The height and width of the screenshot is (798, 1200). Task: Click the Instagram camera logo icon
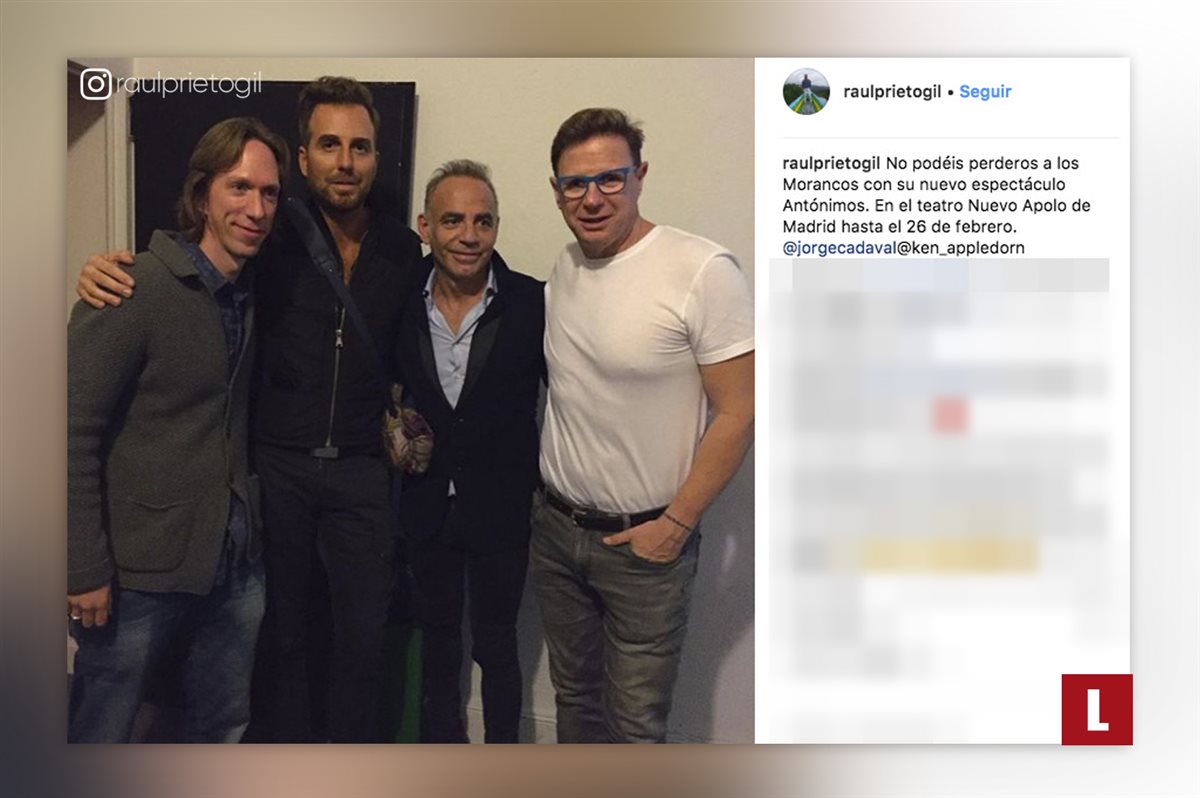tap(96, 84)
